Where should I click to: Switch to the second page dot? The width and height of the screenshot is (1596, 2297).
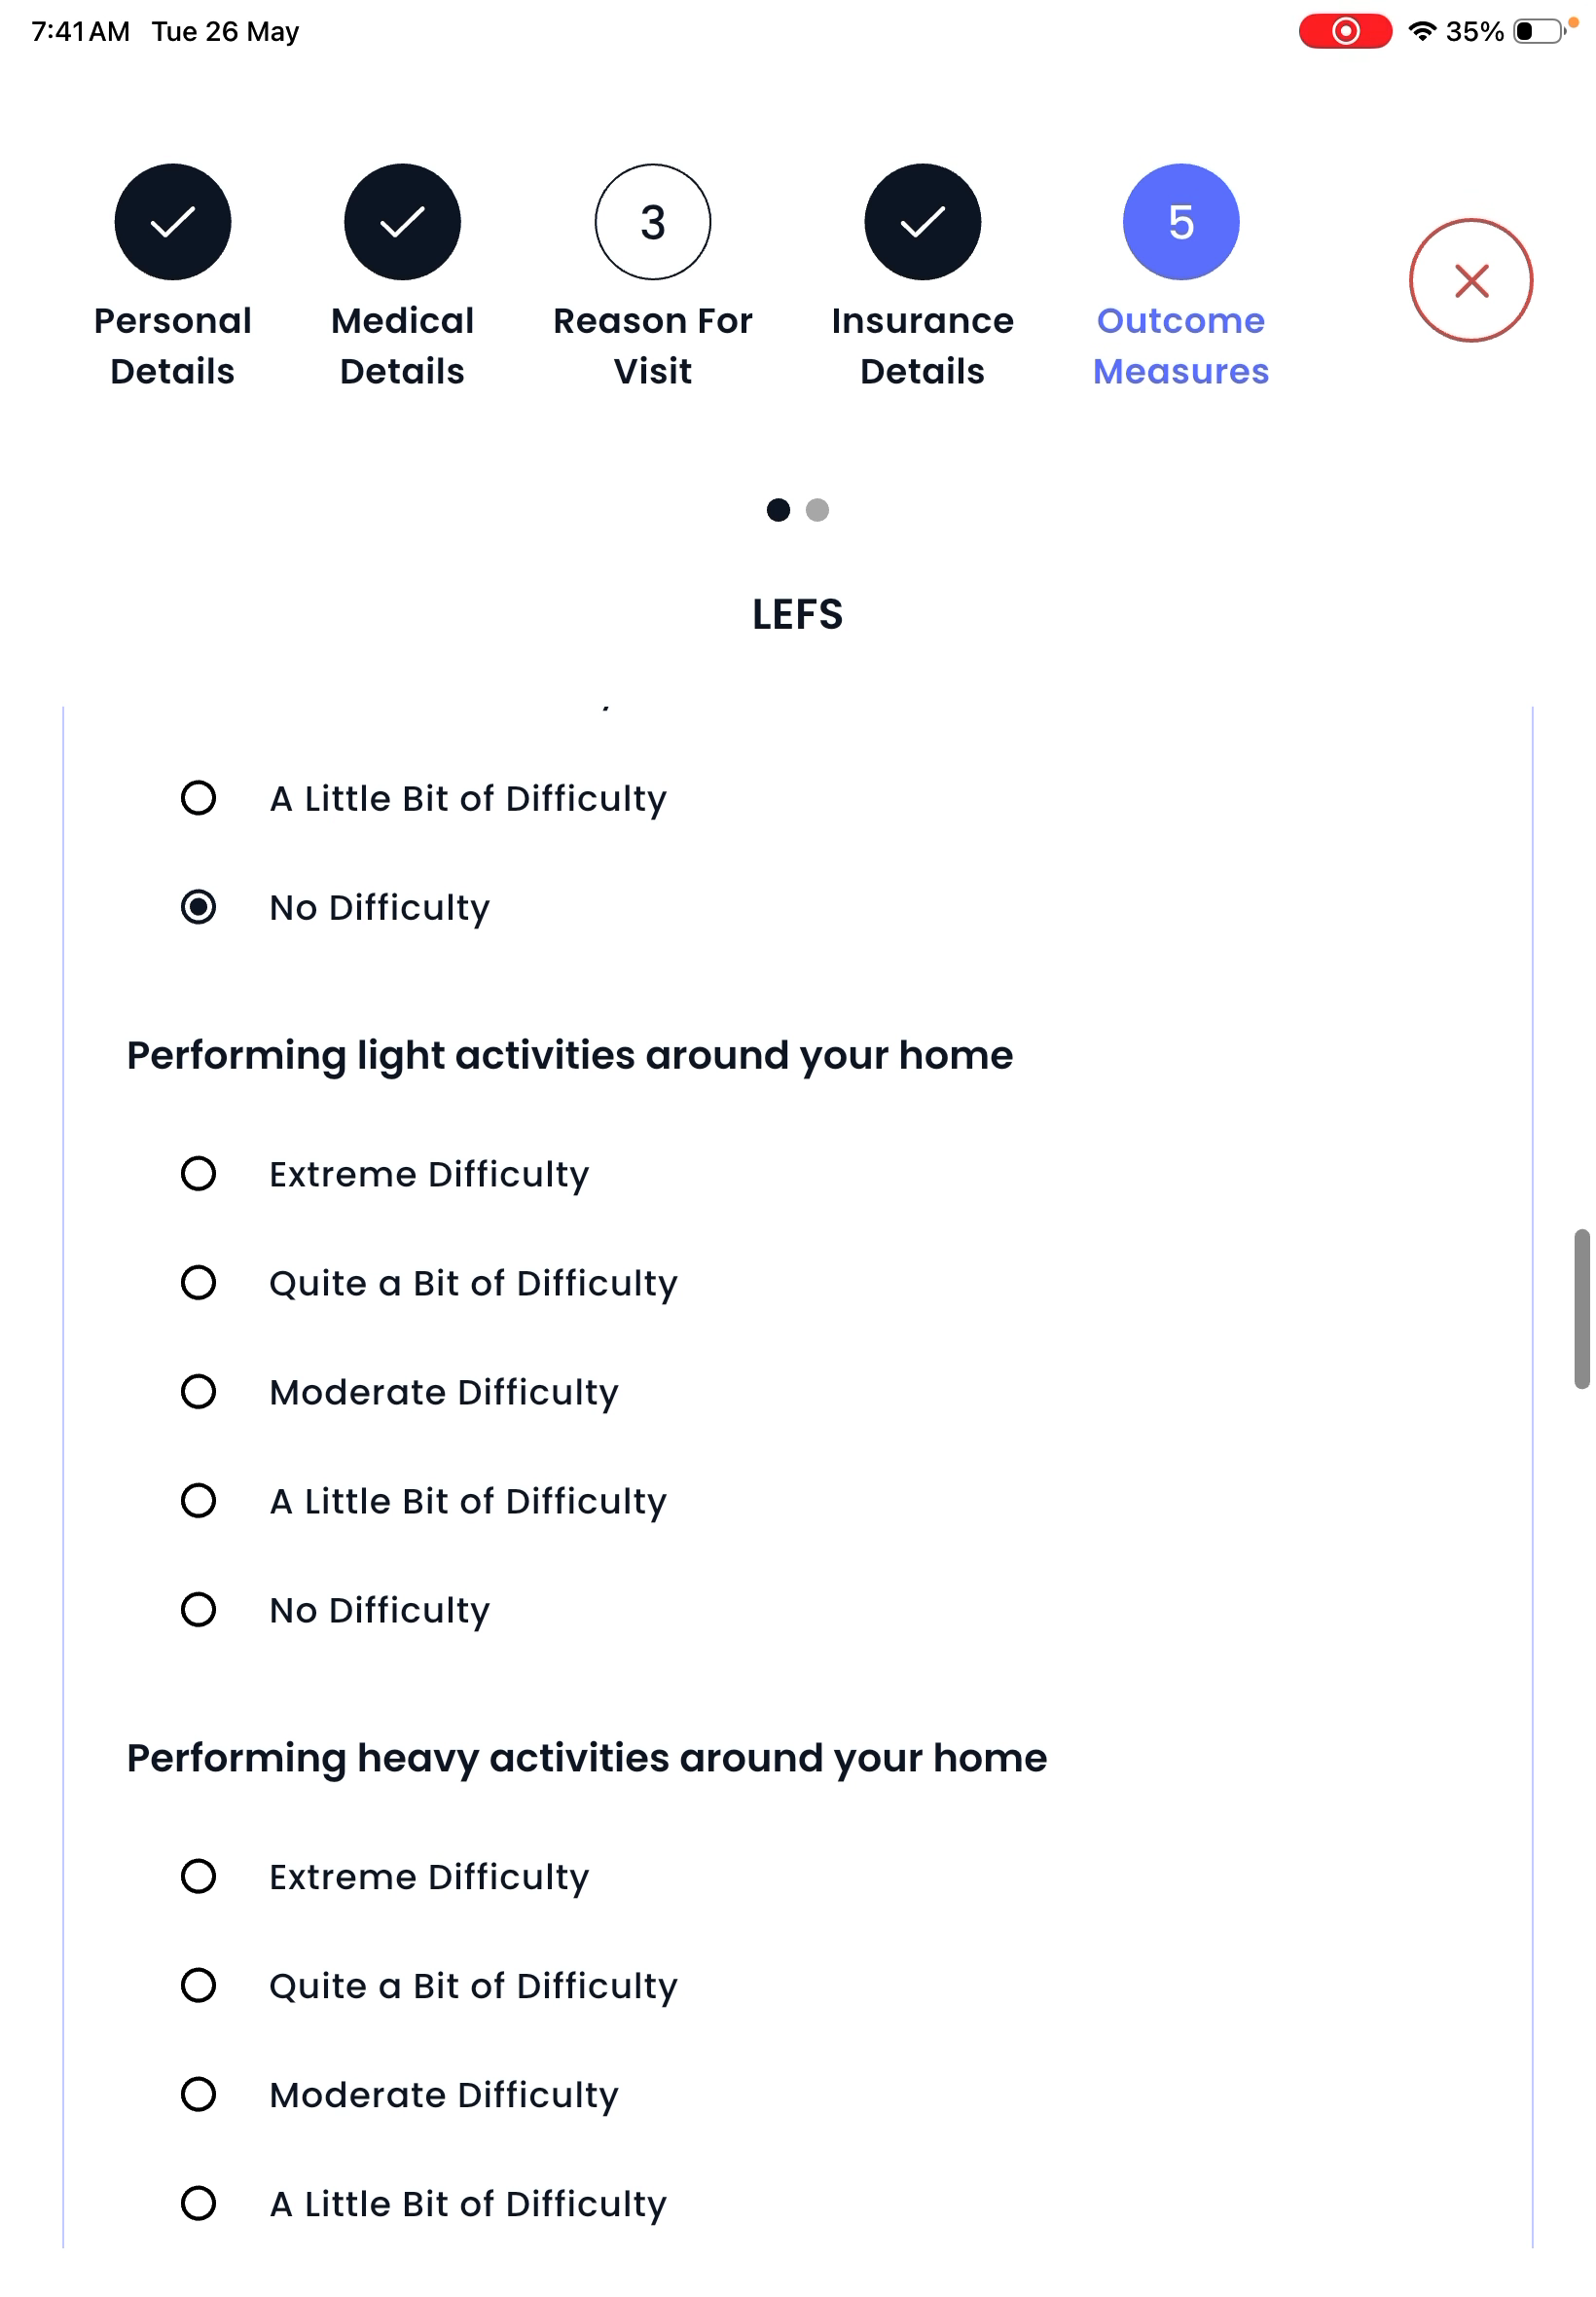817,510
